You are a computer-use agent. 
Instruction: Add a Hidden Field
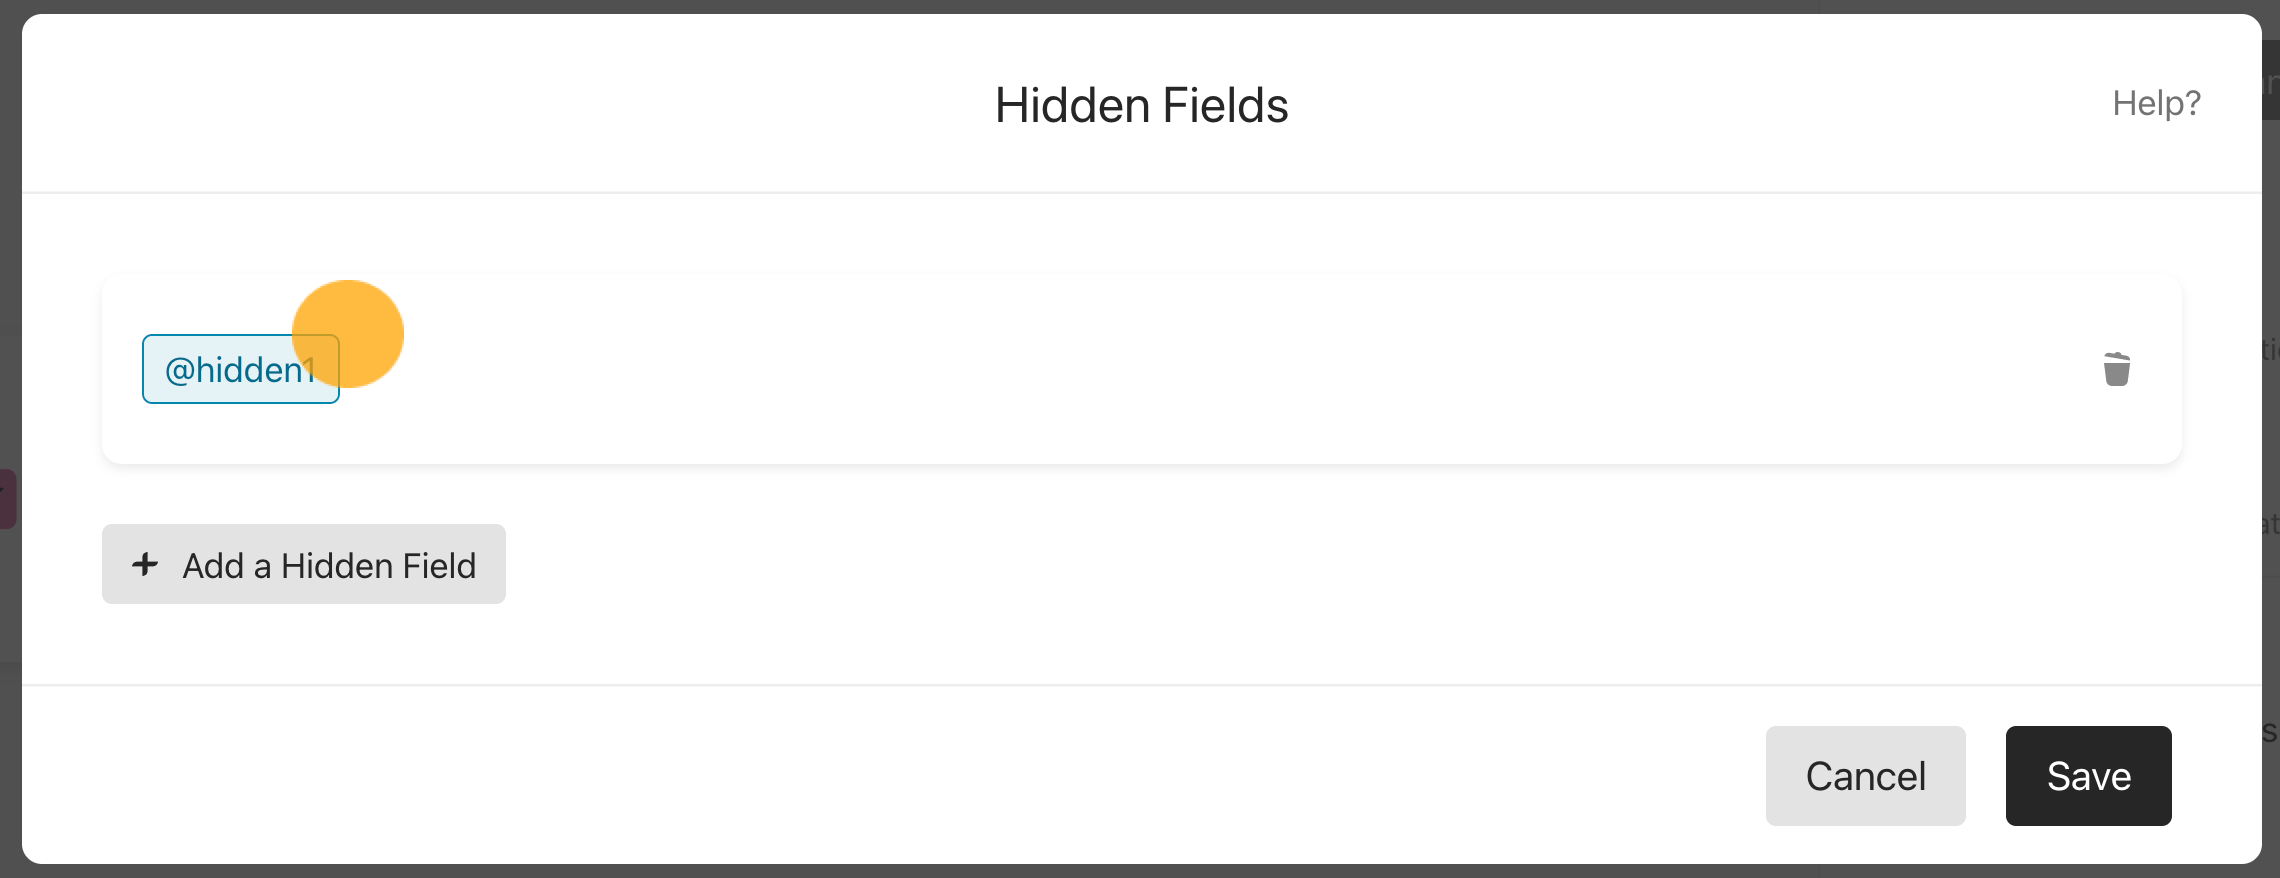point(304,564)
